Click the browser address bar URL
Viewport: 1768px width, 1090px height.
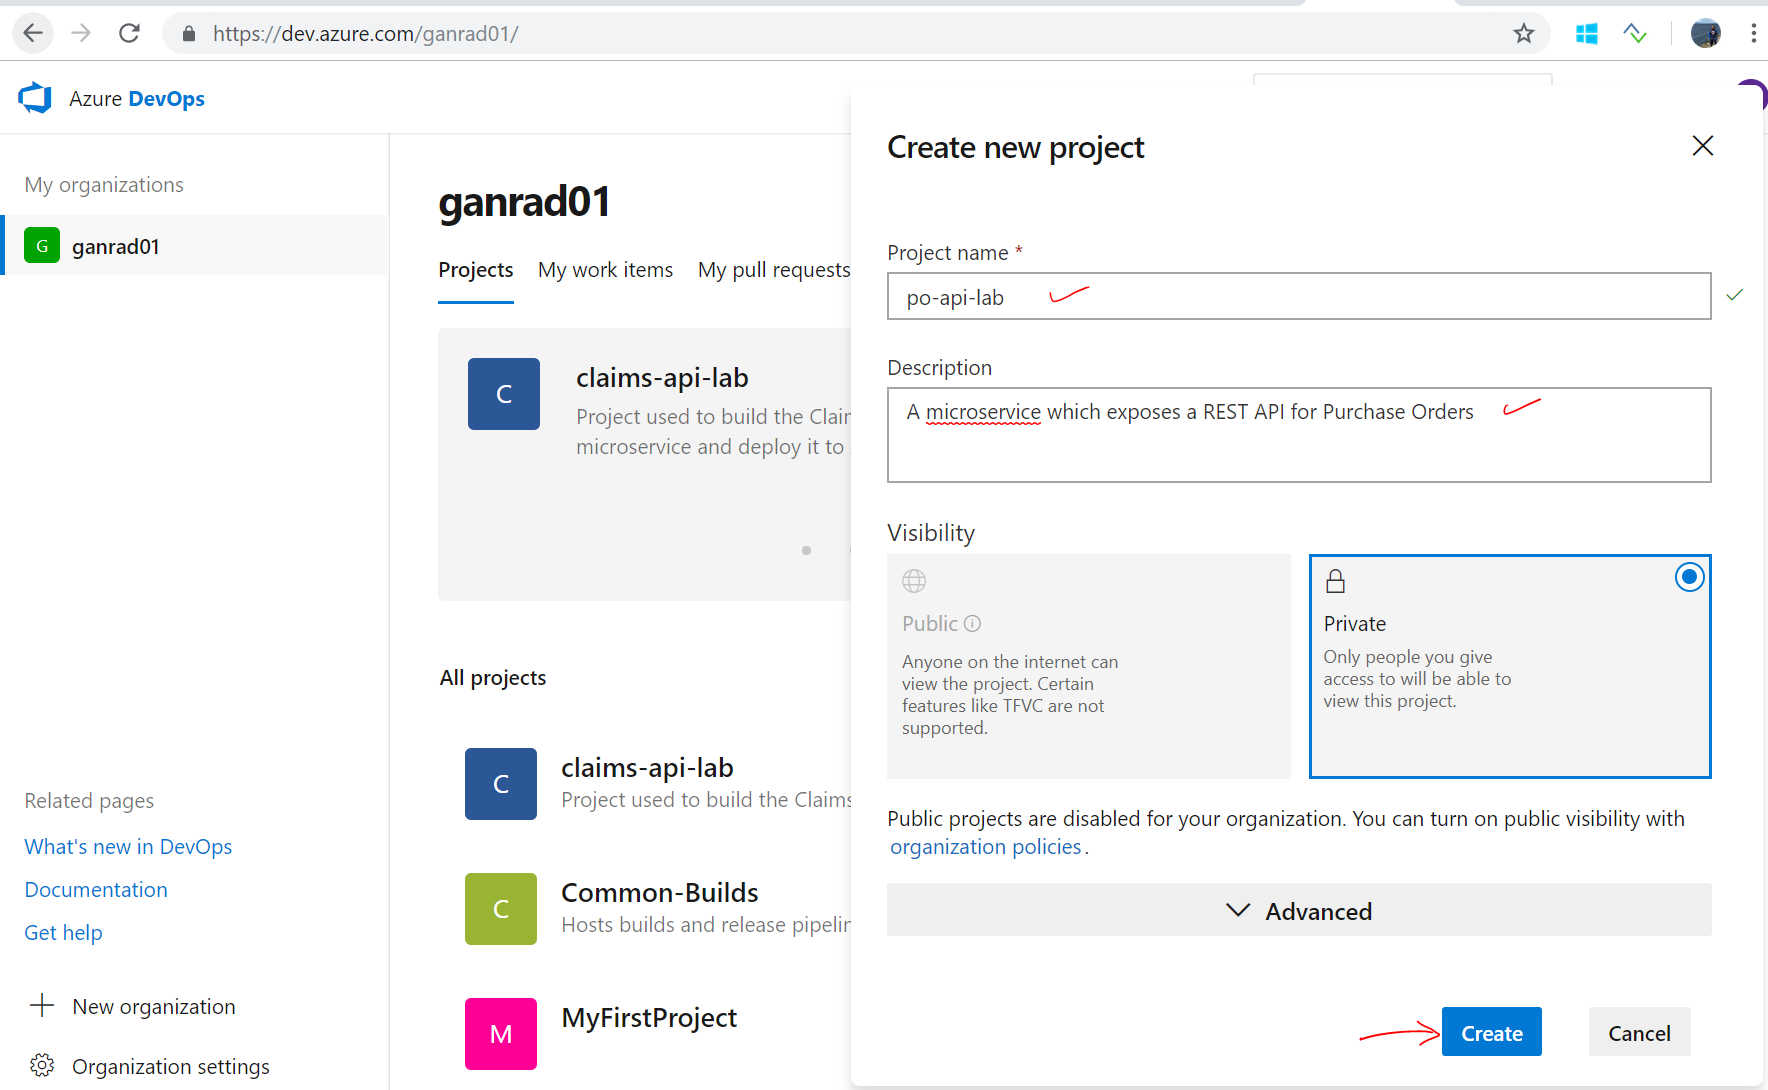[366, 34]
